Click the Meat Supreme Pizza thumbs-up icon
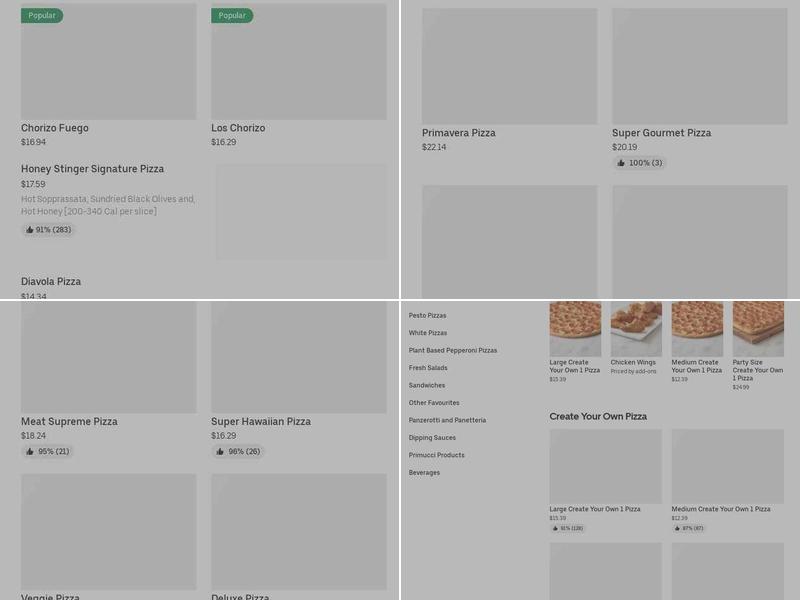This screenshot has width=800, height=600. point(30,452)
